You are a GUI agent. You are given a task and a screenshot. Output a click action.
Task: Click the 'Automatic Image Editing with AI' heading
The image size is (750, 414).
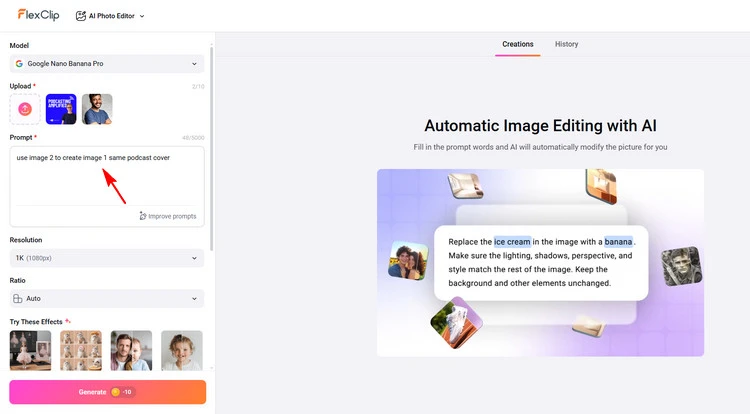click(x=540, y=126)
